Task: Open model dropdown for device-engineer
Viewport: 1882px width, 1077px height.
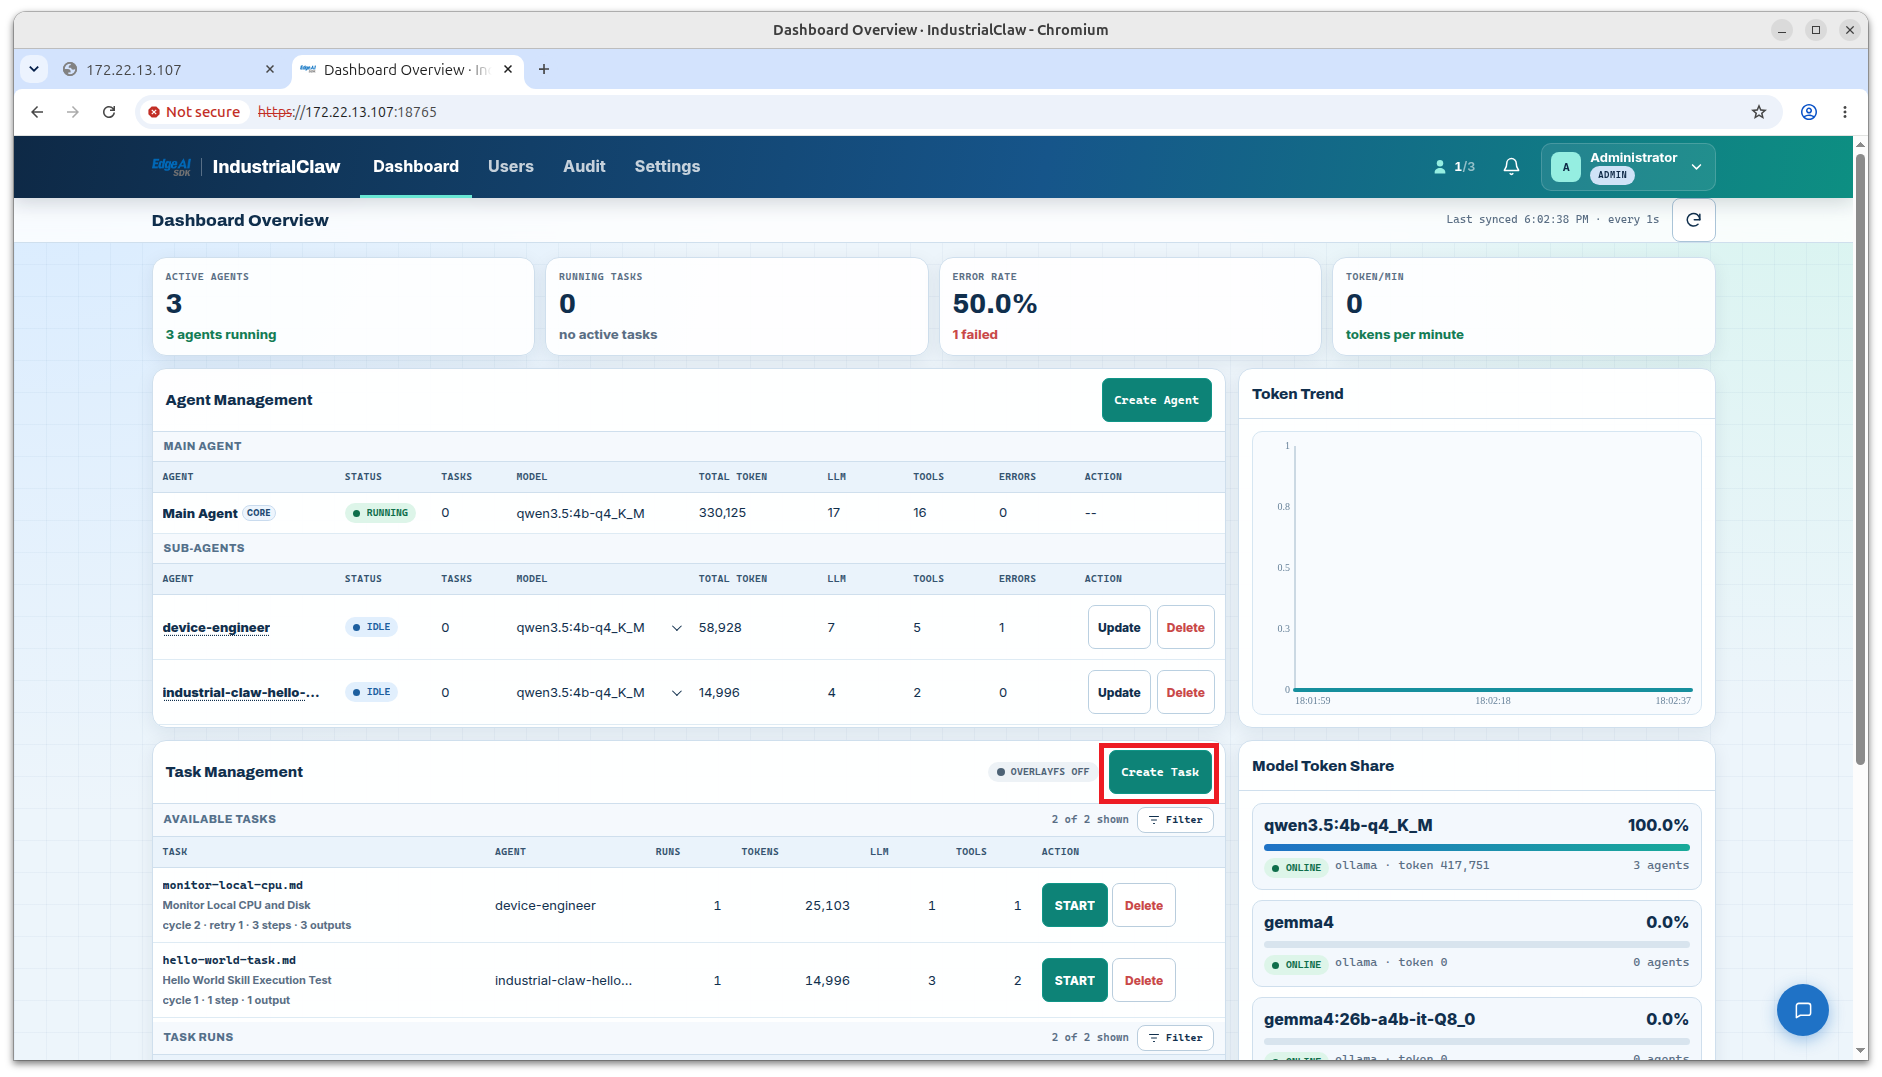Action: pos(677,628)
